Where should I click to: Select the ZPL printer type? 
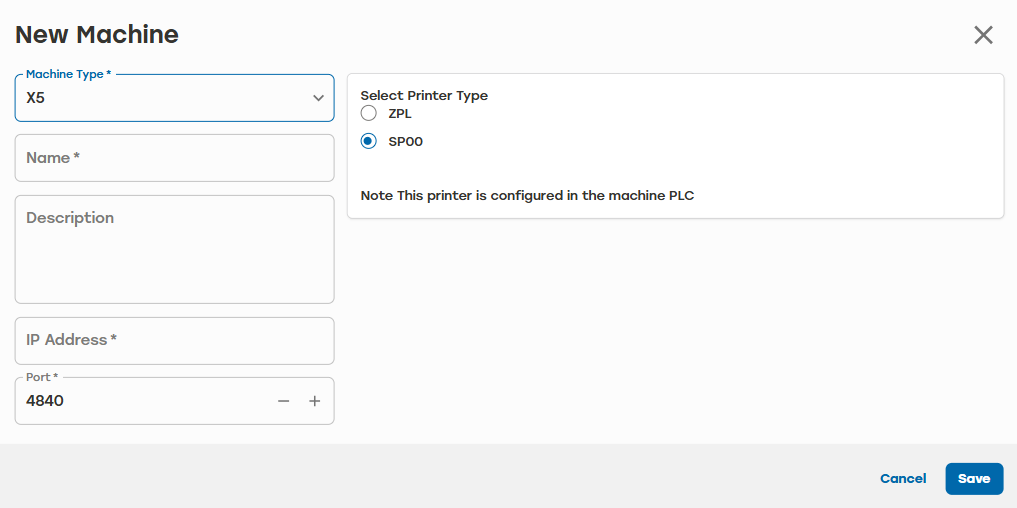pyautogui.click(x=368, y=114)
